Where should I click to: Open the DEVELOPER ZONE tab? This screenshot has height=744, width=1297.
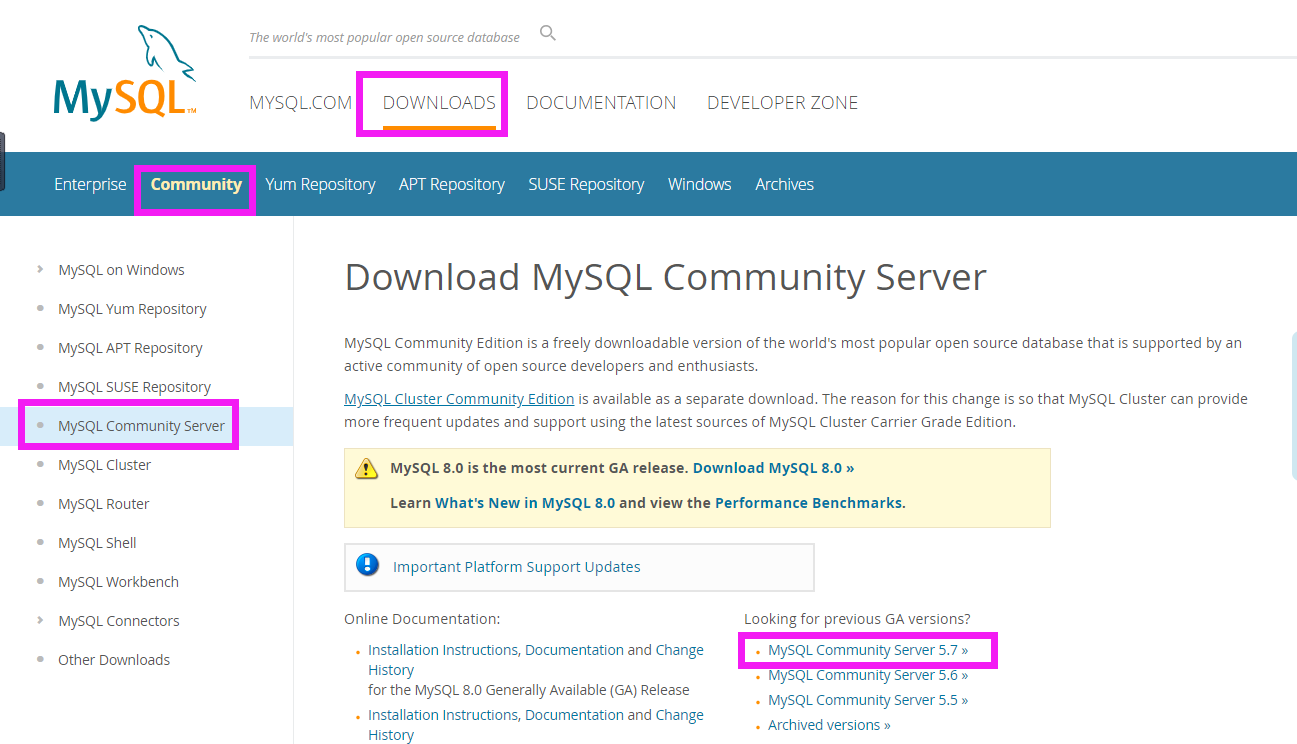[782, 103]
